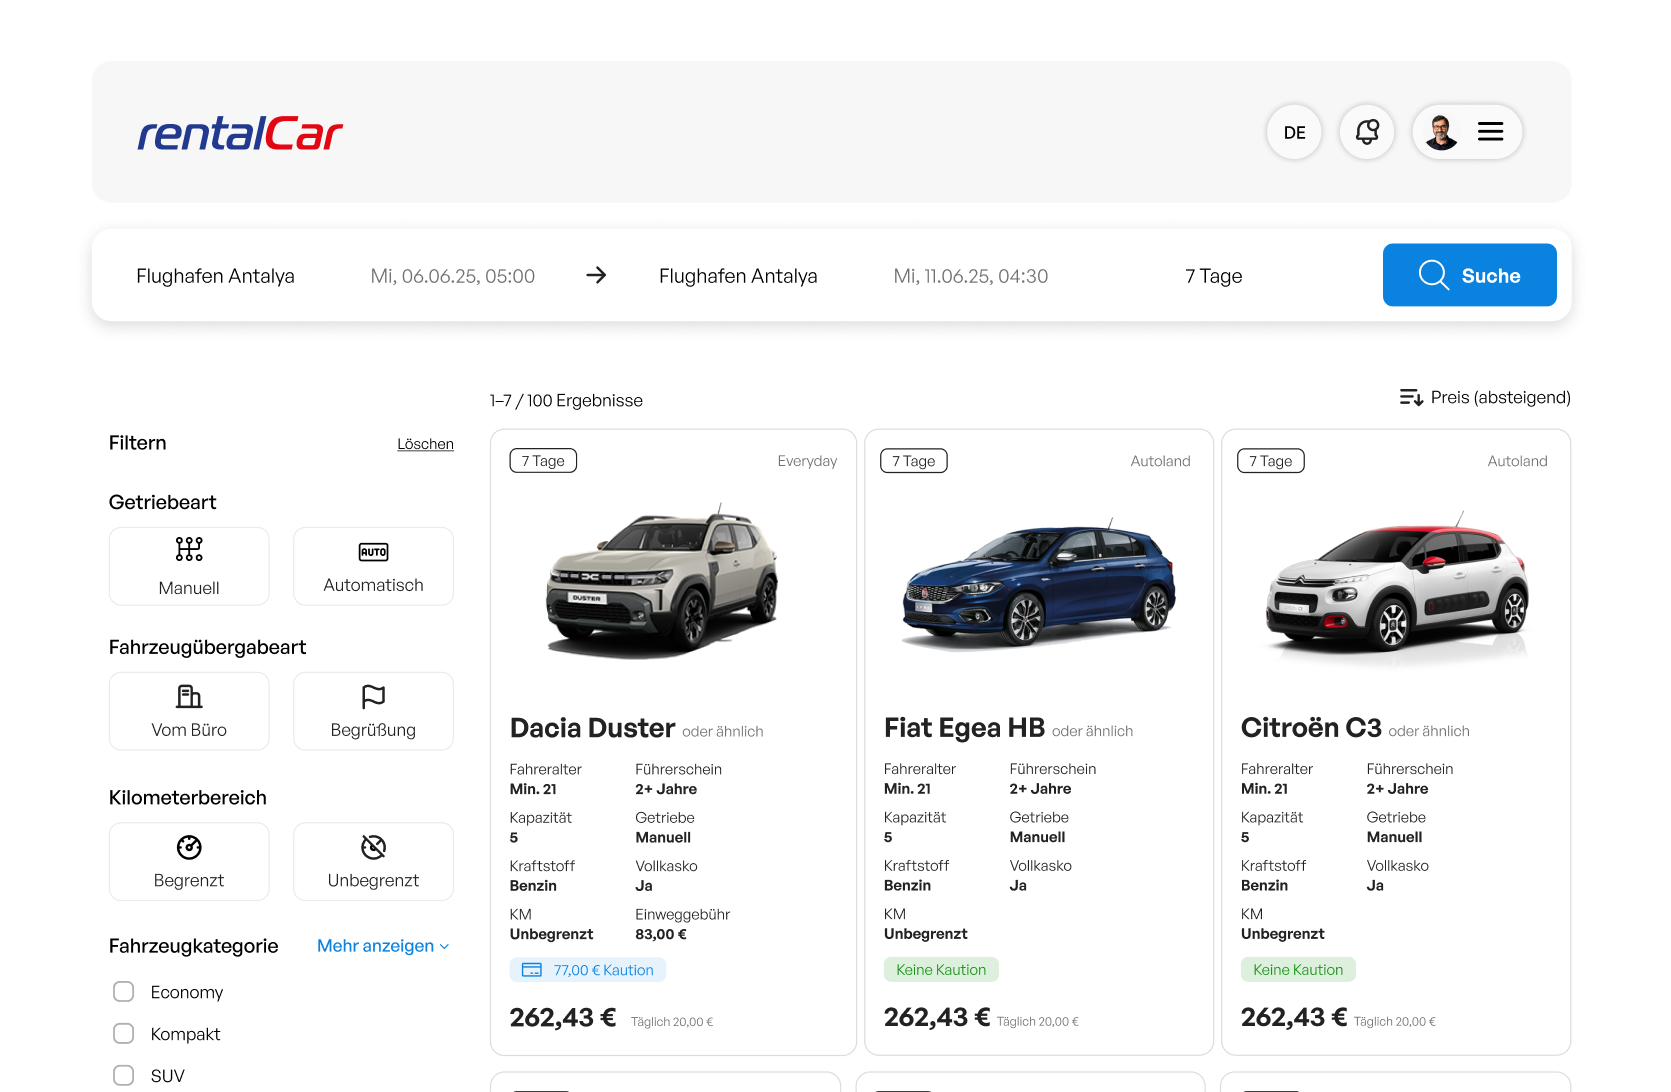Click the credit card icon in Kaution badge

(x=532, y=970)
